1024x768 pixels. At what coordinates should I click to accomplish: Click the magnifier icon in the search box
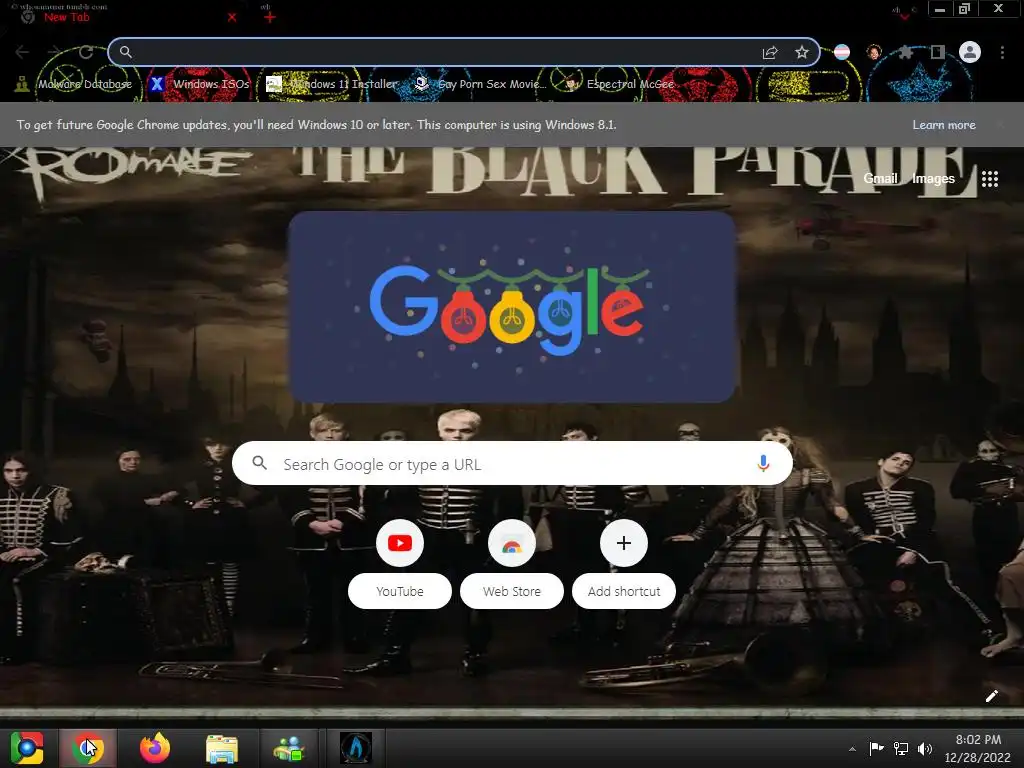coord(259,463)
